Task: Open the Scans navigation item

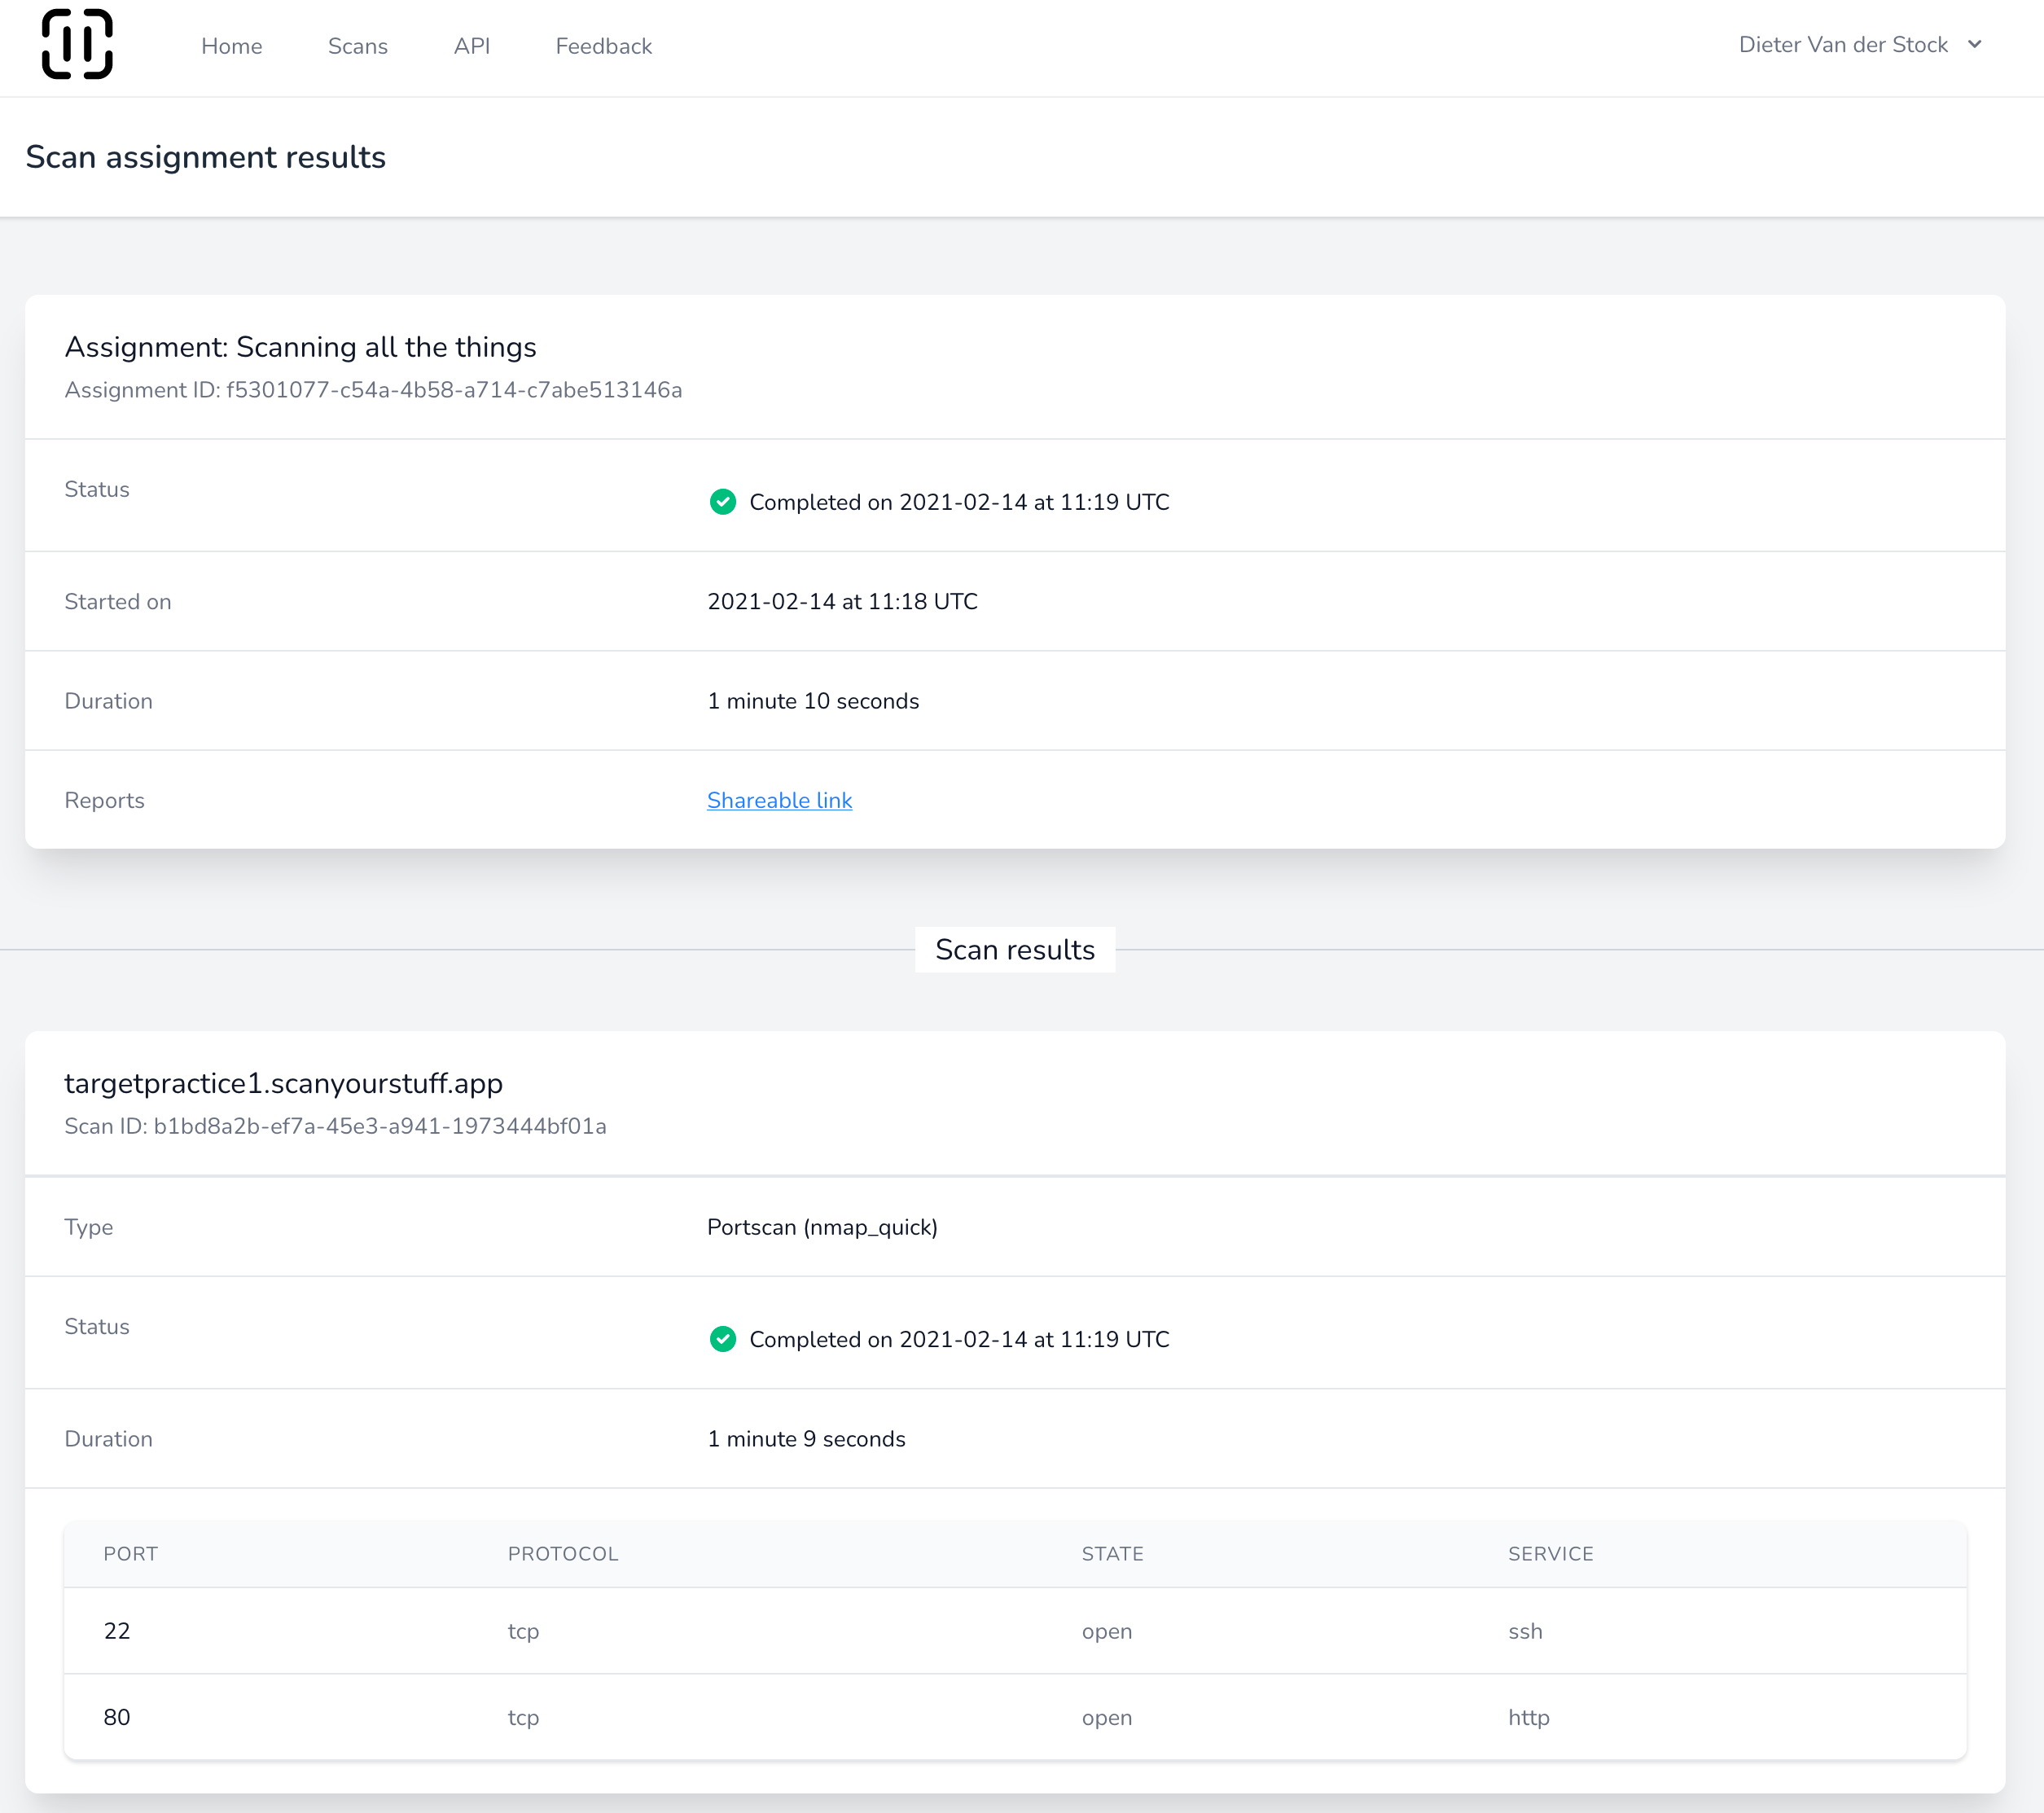Action: coord(357,46)
